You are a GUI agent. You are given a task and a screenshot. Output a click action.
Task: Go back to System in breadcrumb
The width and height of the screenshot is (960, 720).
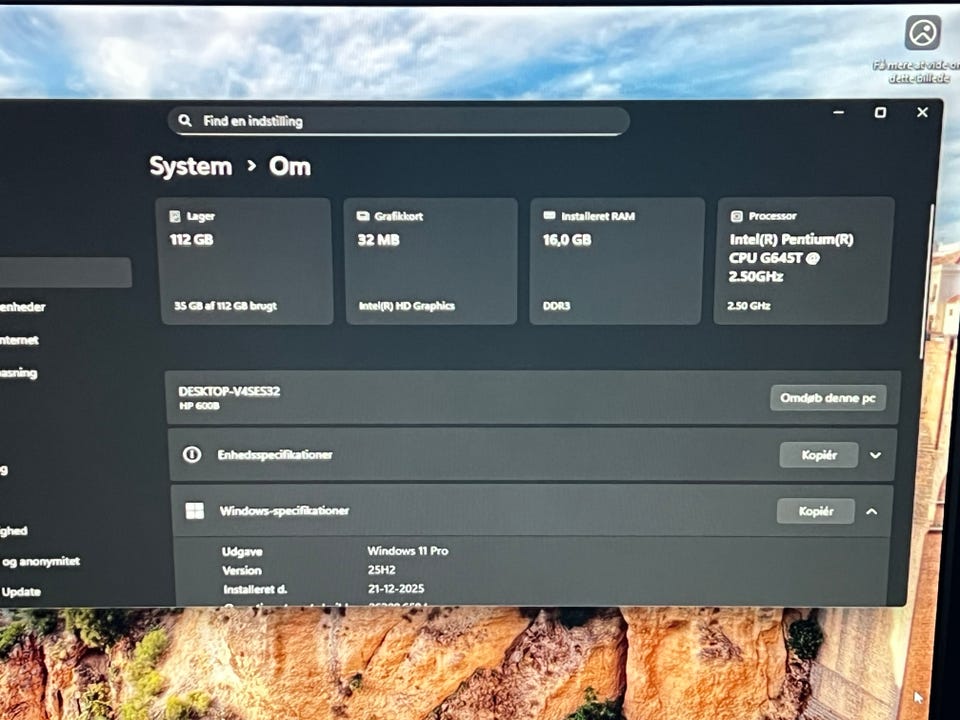click(x=190, y=167)
